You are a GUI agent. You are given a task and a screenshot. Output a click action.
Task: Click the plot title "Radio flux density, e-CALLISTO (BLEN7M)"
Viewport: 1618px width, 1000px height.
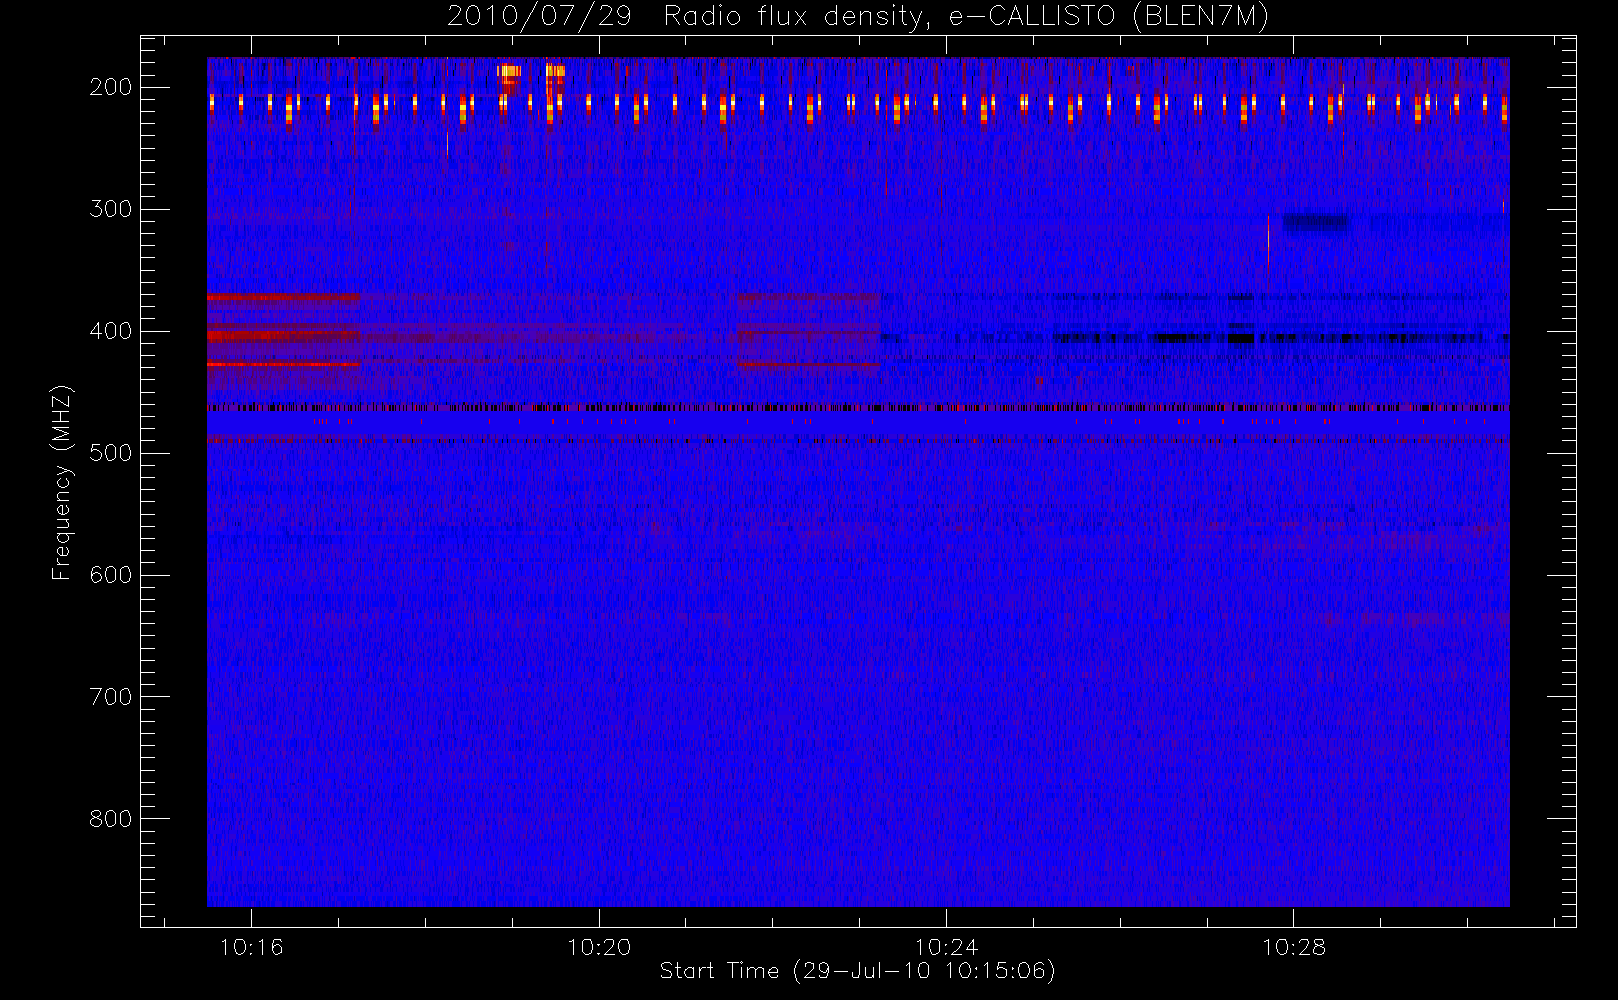tap(966, 17)
